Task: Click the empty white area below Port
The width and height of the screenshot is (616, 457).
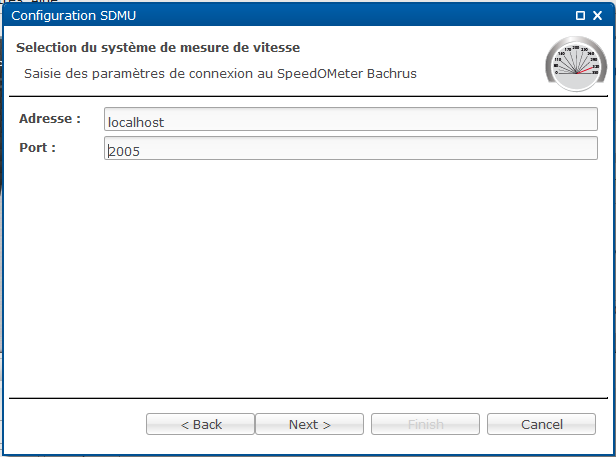Action: [x=308, y=275]
